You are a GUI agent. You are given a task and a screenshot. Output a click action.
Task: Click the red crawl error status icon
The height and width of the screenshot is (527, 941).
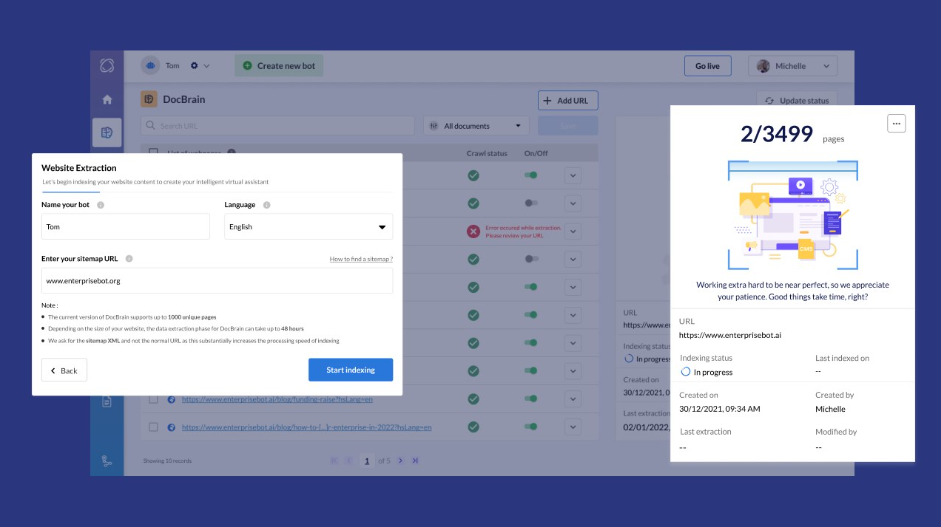tap(474, 231)
